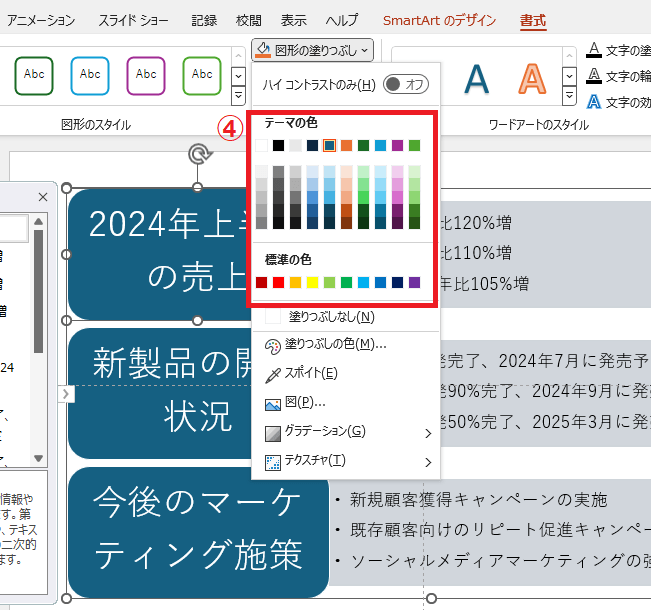This screenshot has width=651, height=610.
Task: Pick the white theme color swatch
Action: (x=262, y=146)
